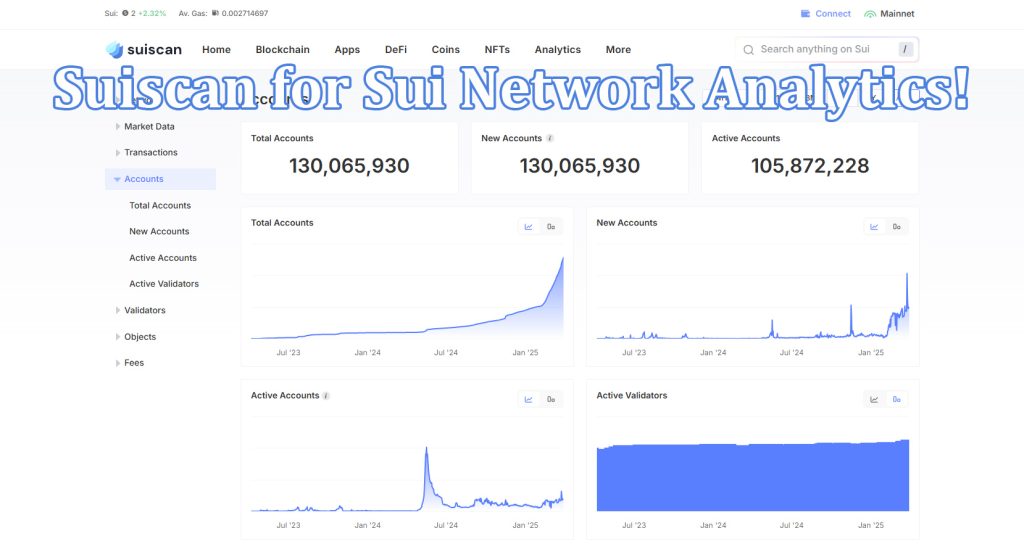
Task: Open the DeFi menu
Action: point(396,50)
